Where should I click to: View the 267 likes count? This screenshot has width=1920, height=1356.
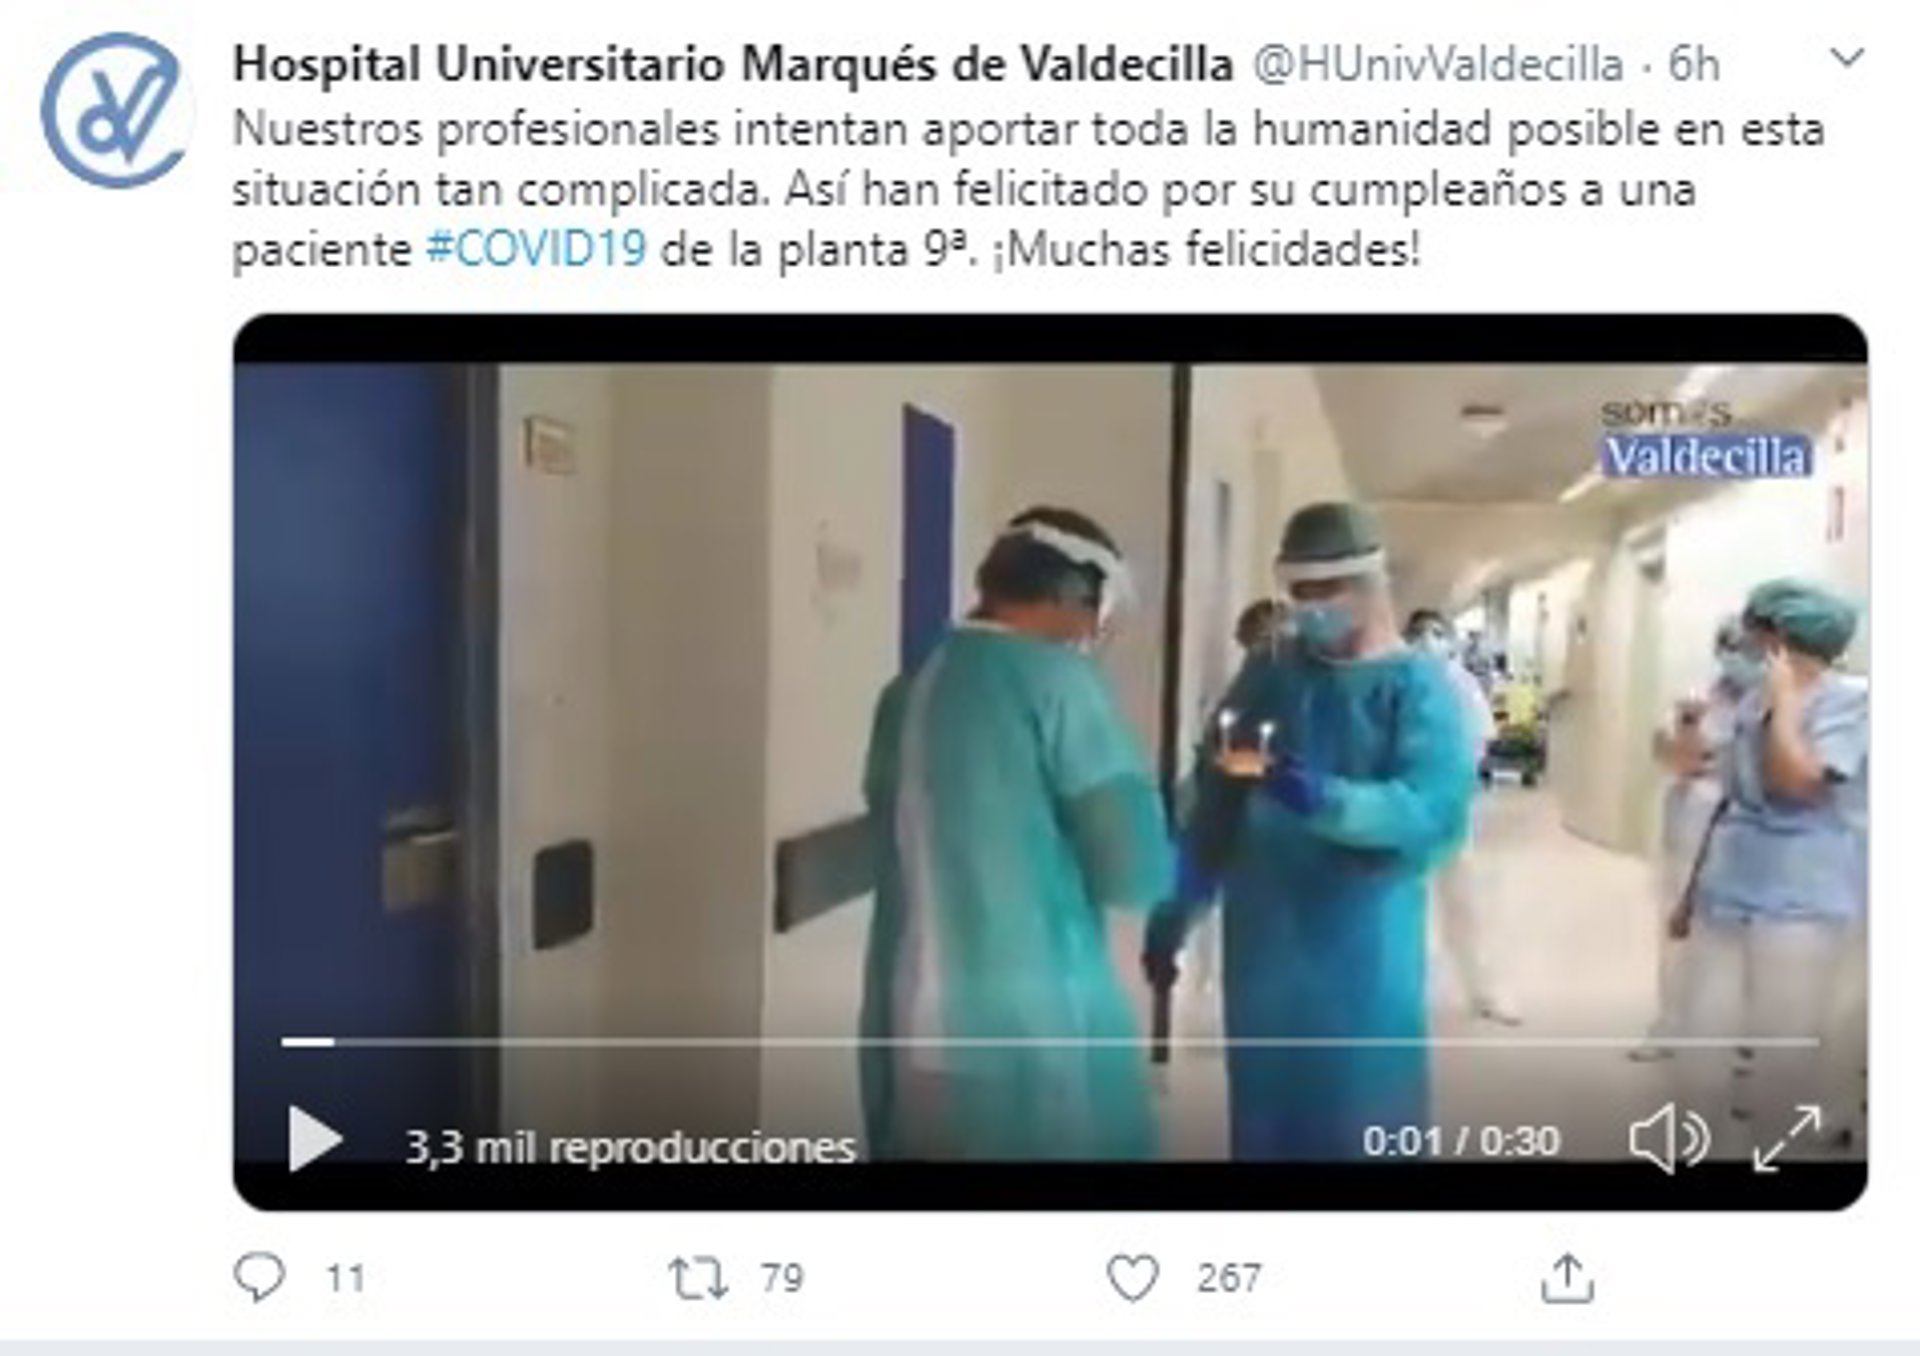[1228, 1278]
